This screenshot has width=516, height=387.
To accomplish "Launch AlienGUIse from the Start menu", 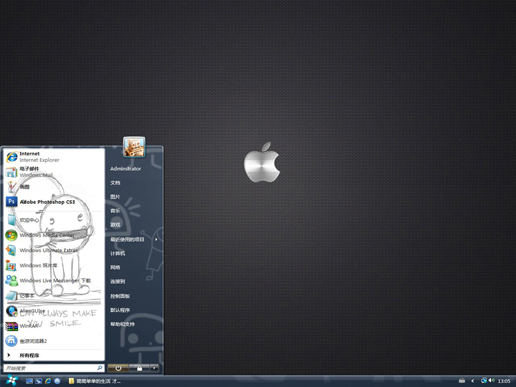I will click(54, 311).
